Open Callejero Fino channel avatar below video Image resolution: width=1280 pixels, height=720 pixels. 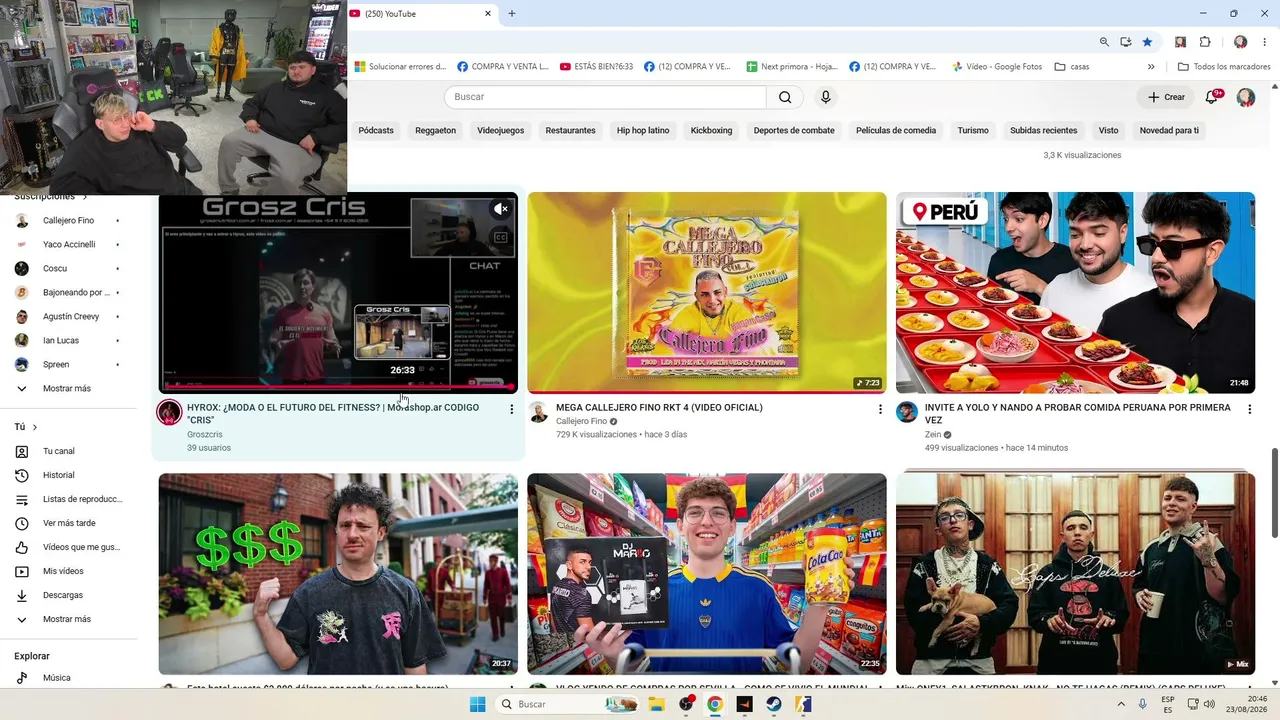[x=538, y=412]
